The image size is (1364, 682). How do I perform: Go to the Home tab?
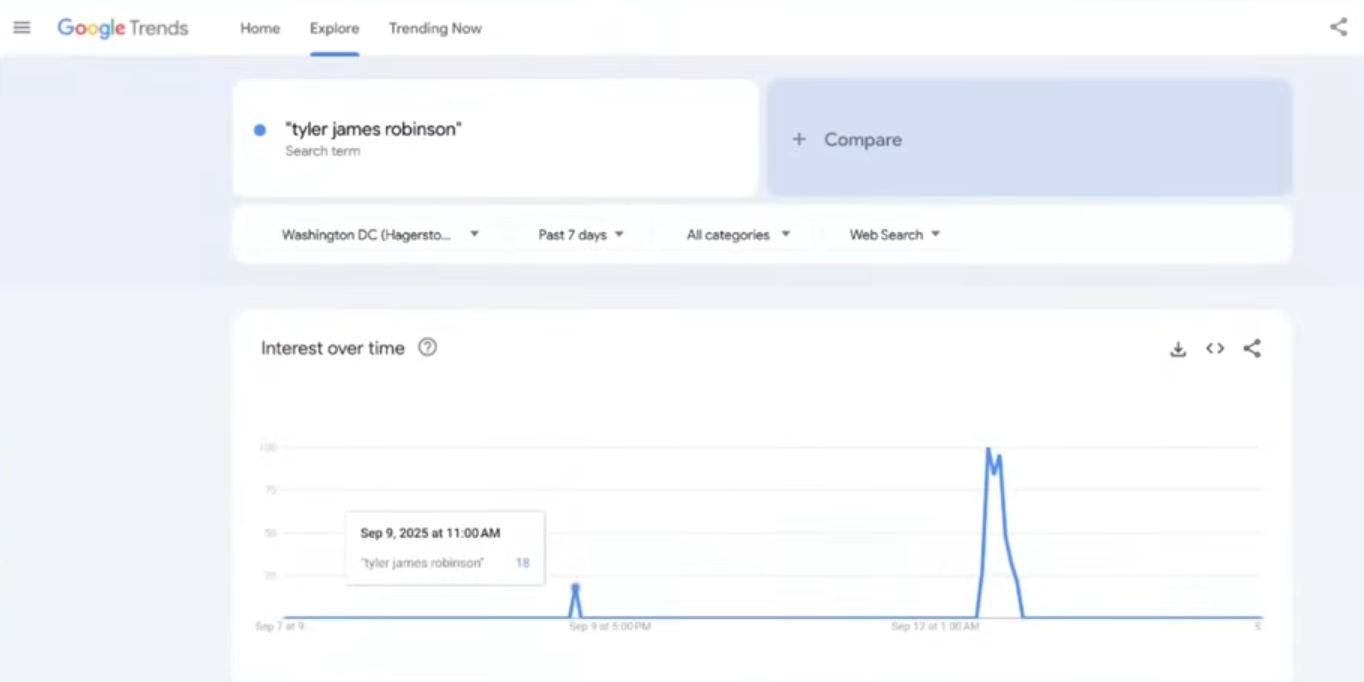point(260,28)
